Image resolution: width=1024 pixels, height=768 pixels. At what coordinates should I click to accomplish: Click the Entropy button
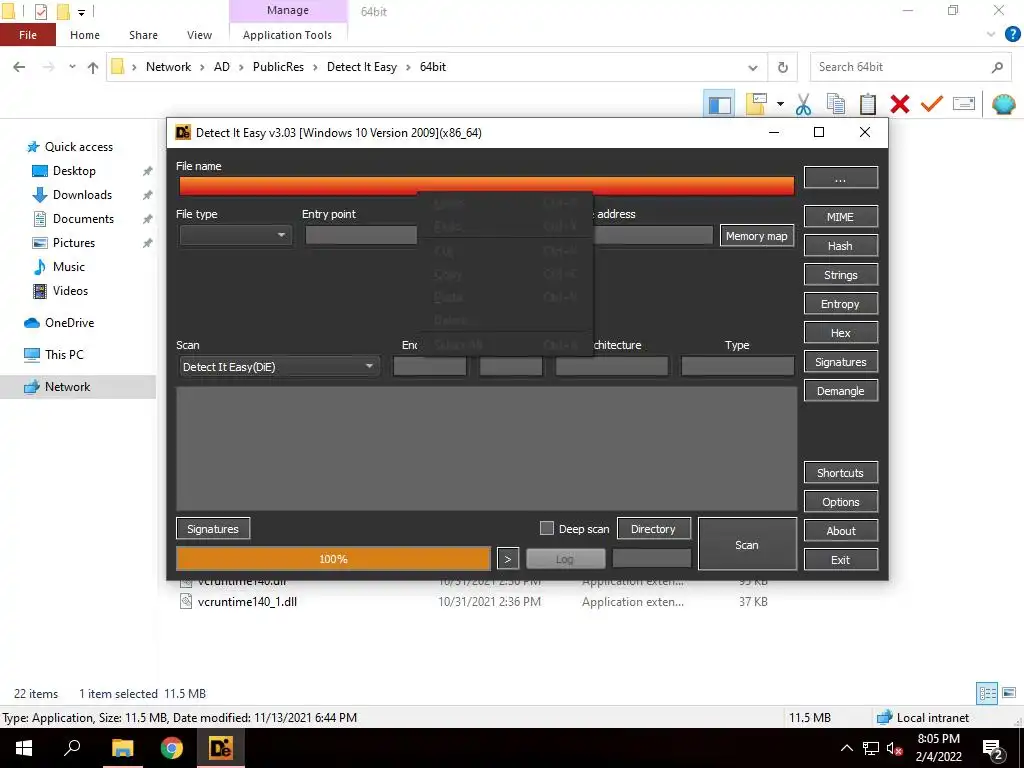(840, 304)
